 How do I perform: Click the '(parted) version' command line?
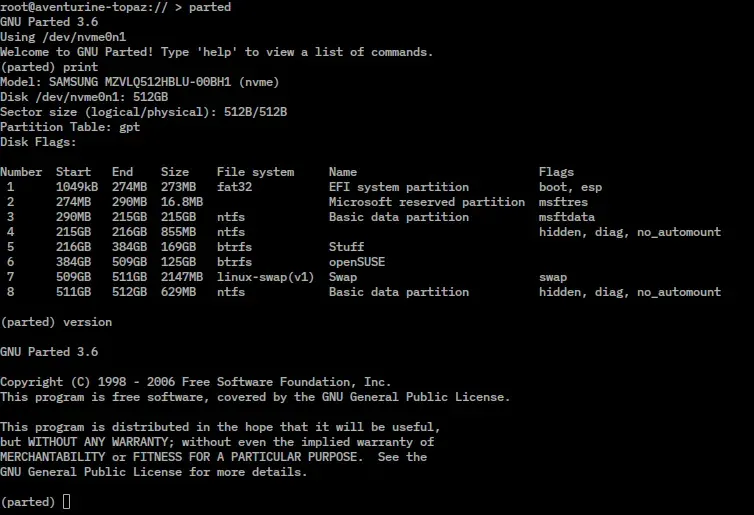click(56, 322)
